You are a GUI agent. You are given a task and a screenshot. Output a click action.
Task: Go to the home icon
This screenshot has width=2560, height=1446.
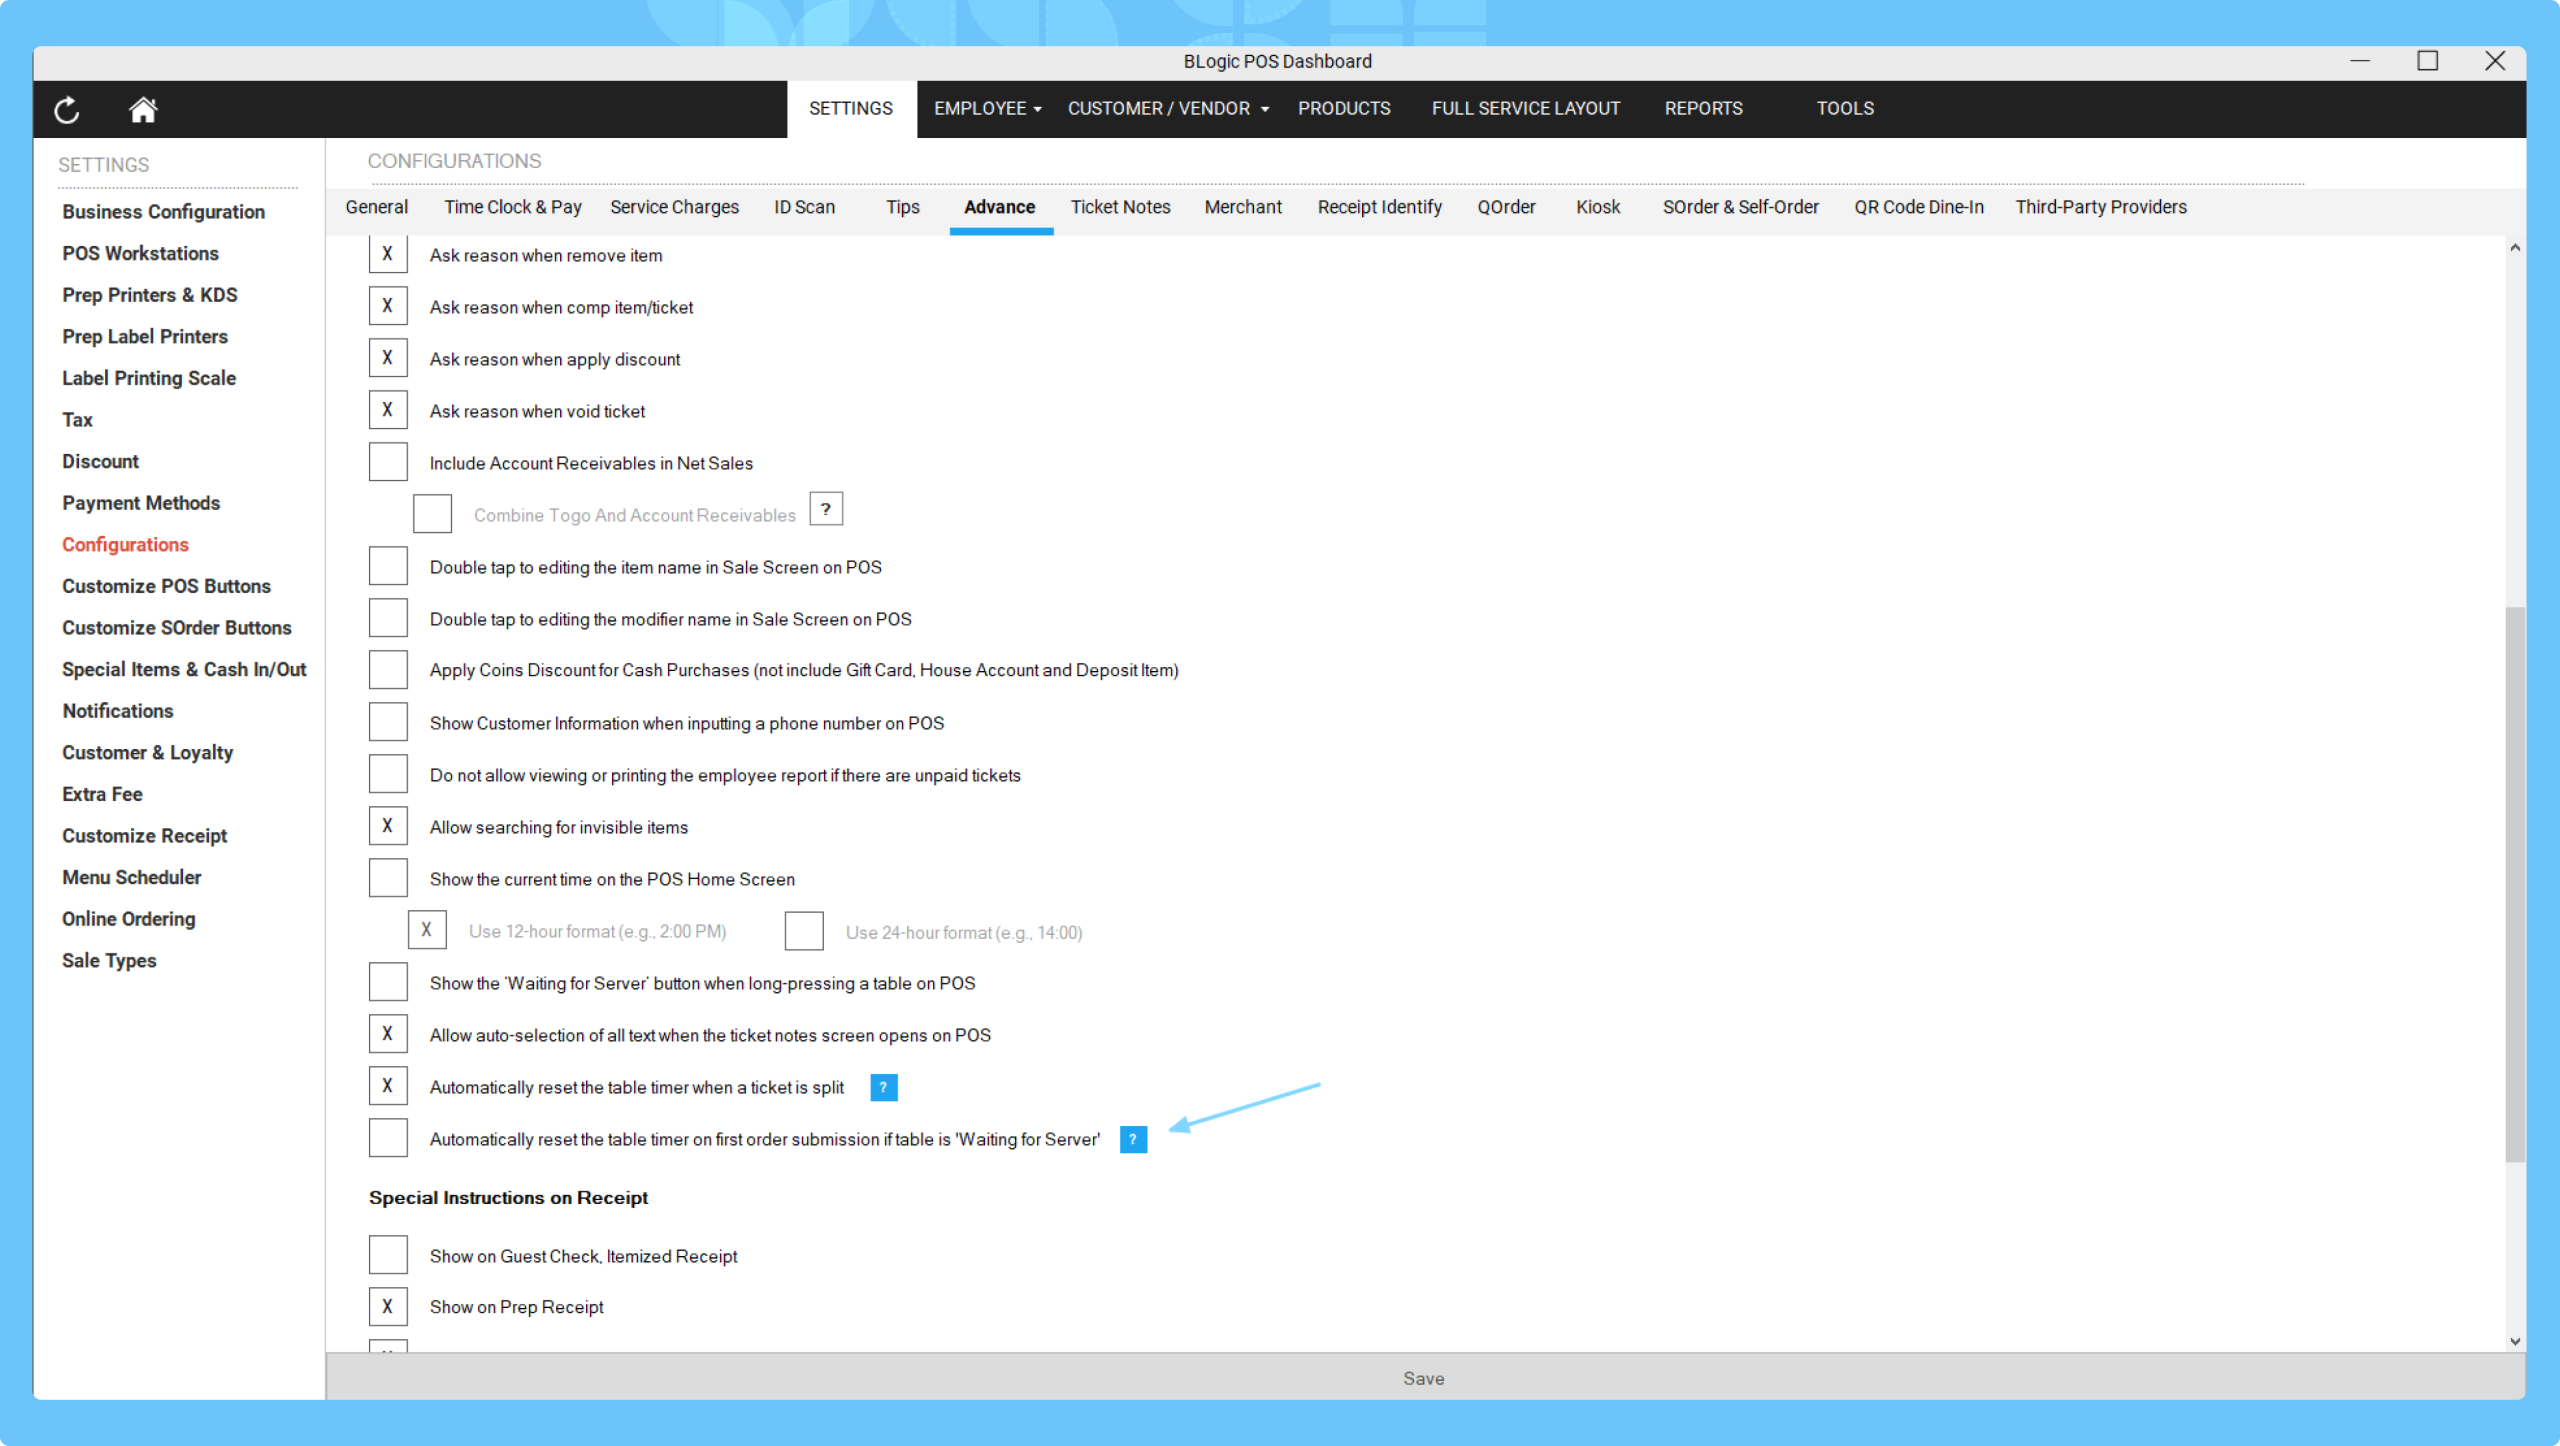[143, 109]
